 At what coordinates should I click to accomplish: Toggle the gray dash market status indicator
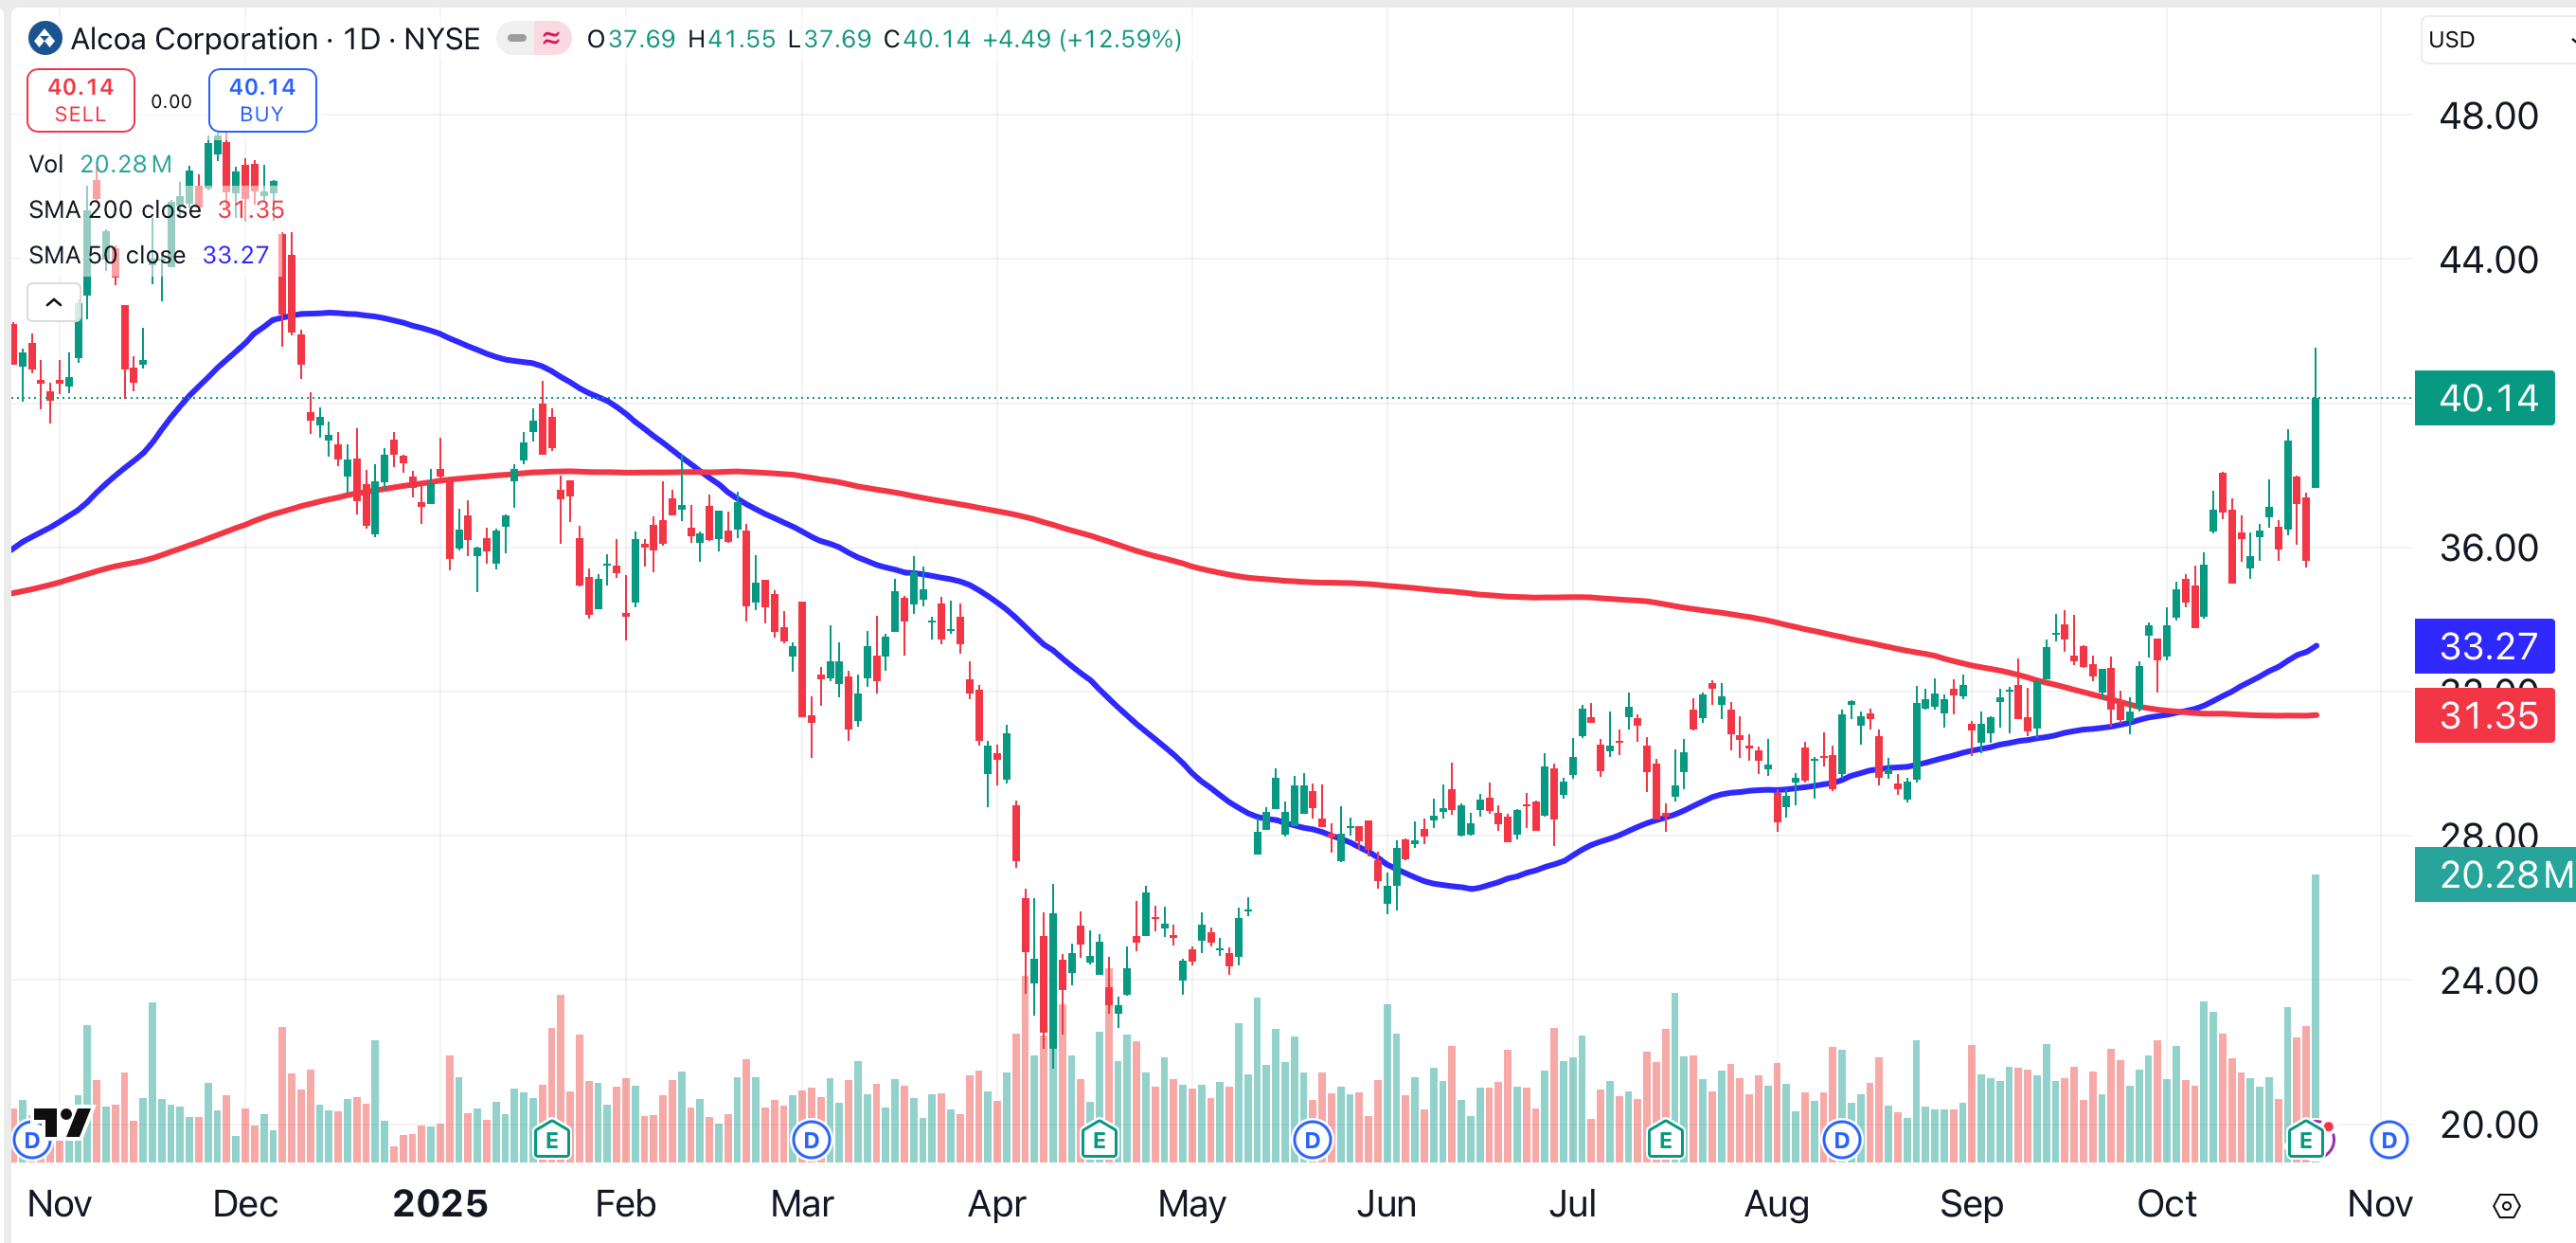click(x=516, y=39)
